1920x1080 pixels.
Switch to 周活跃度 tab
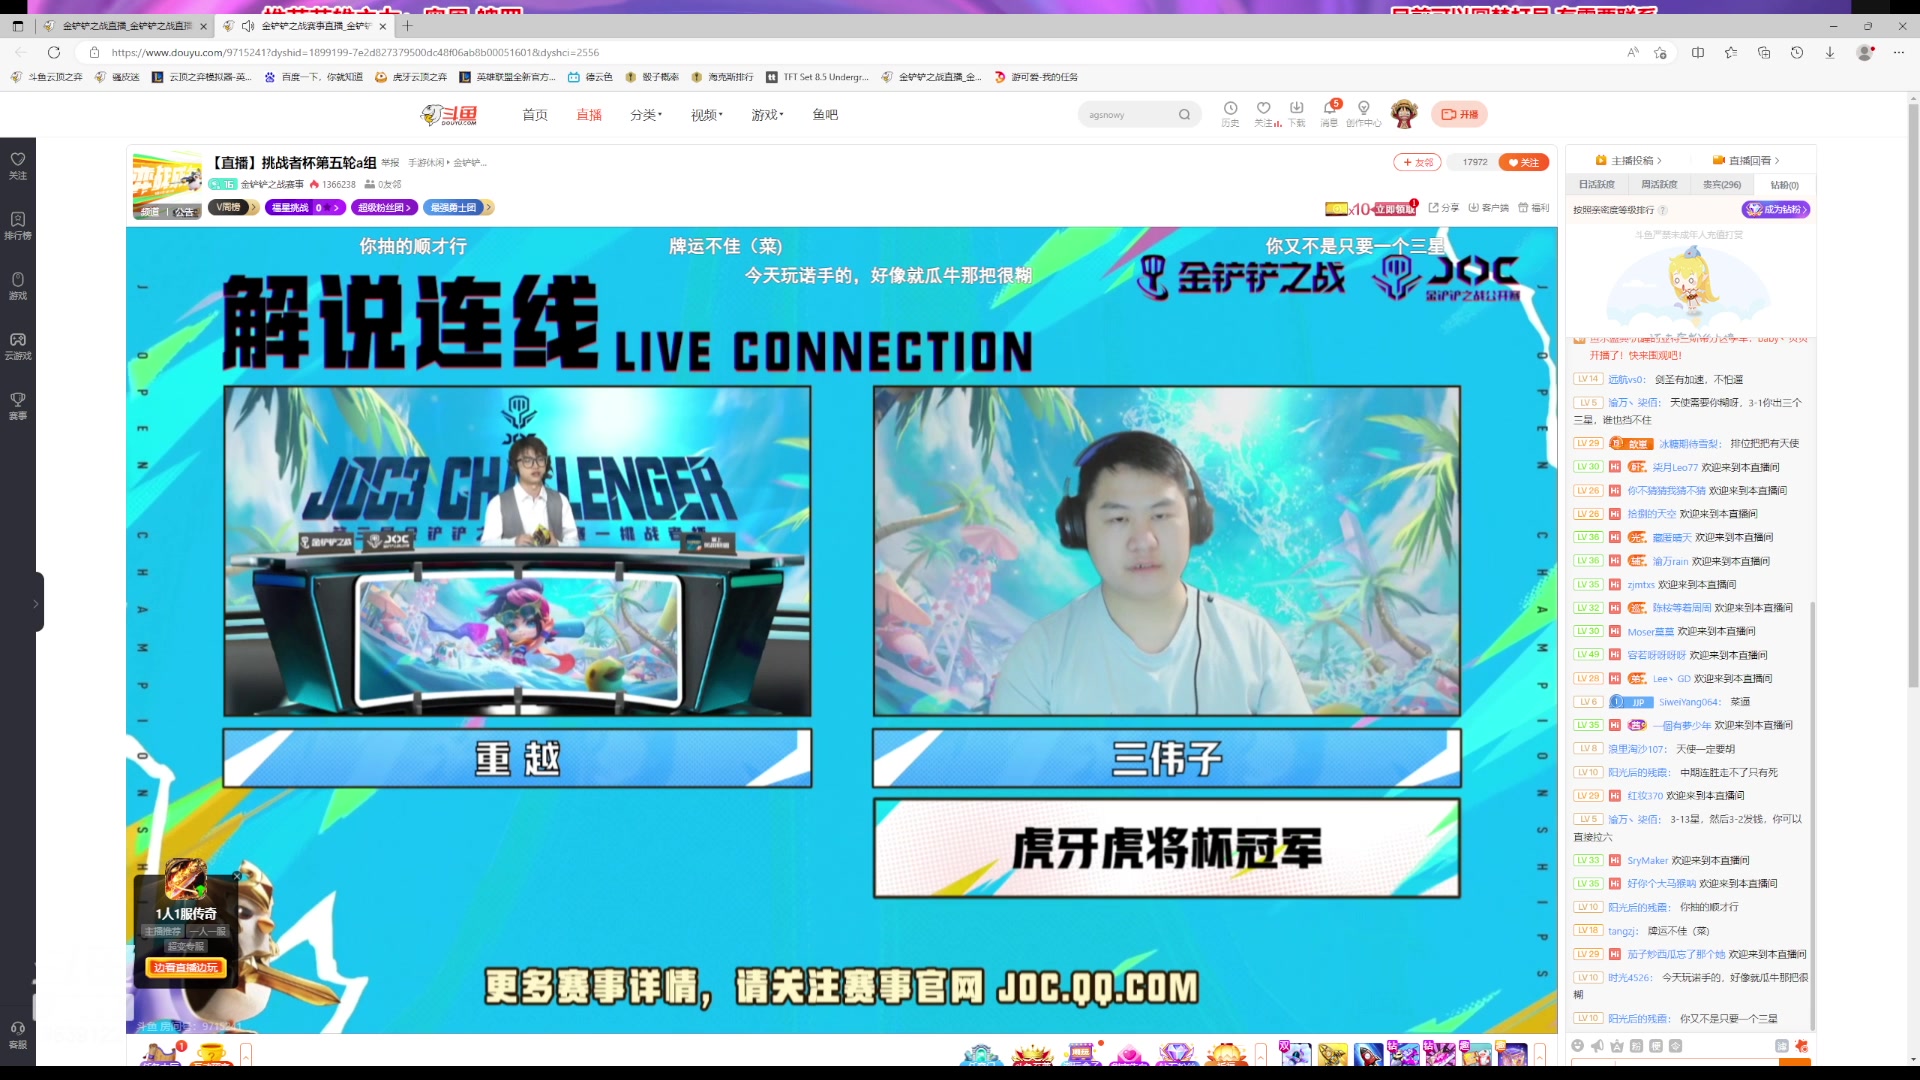(x=1659, y=185)
